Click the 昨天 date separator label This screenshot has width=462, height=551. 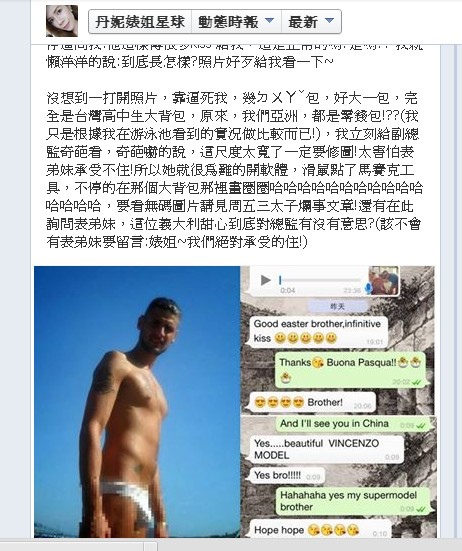click(337, 307)
